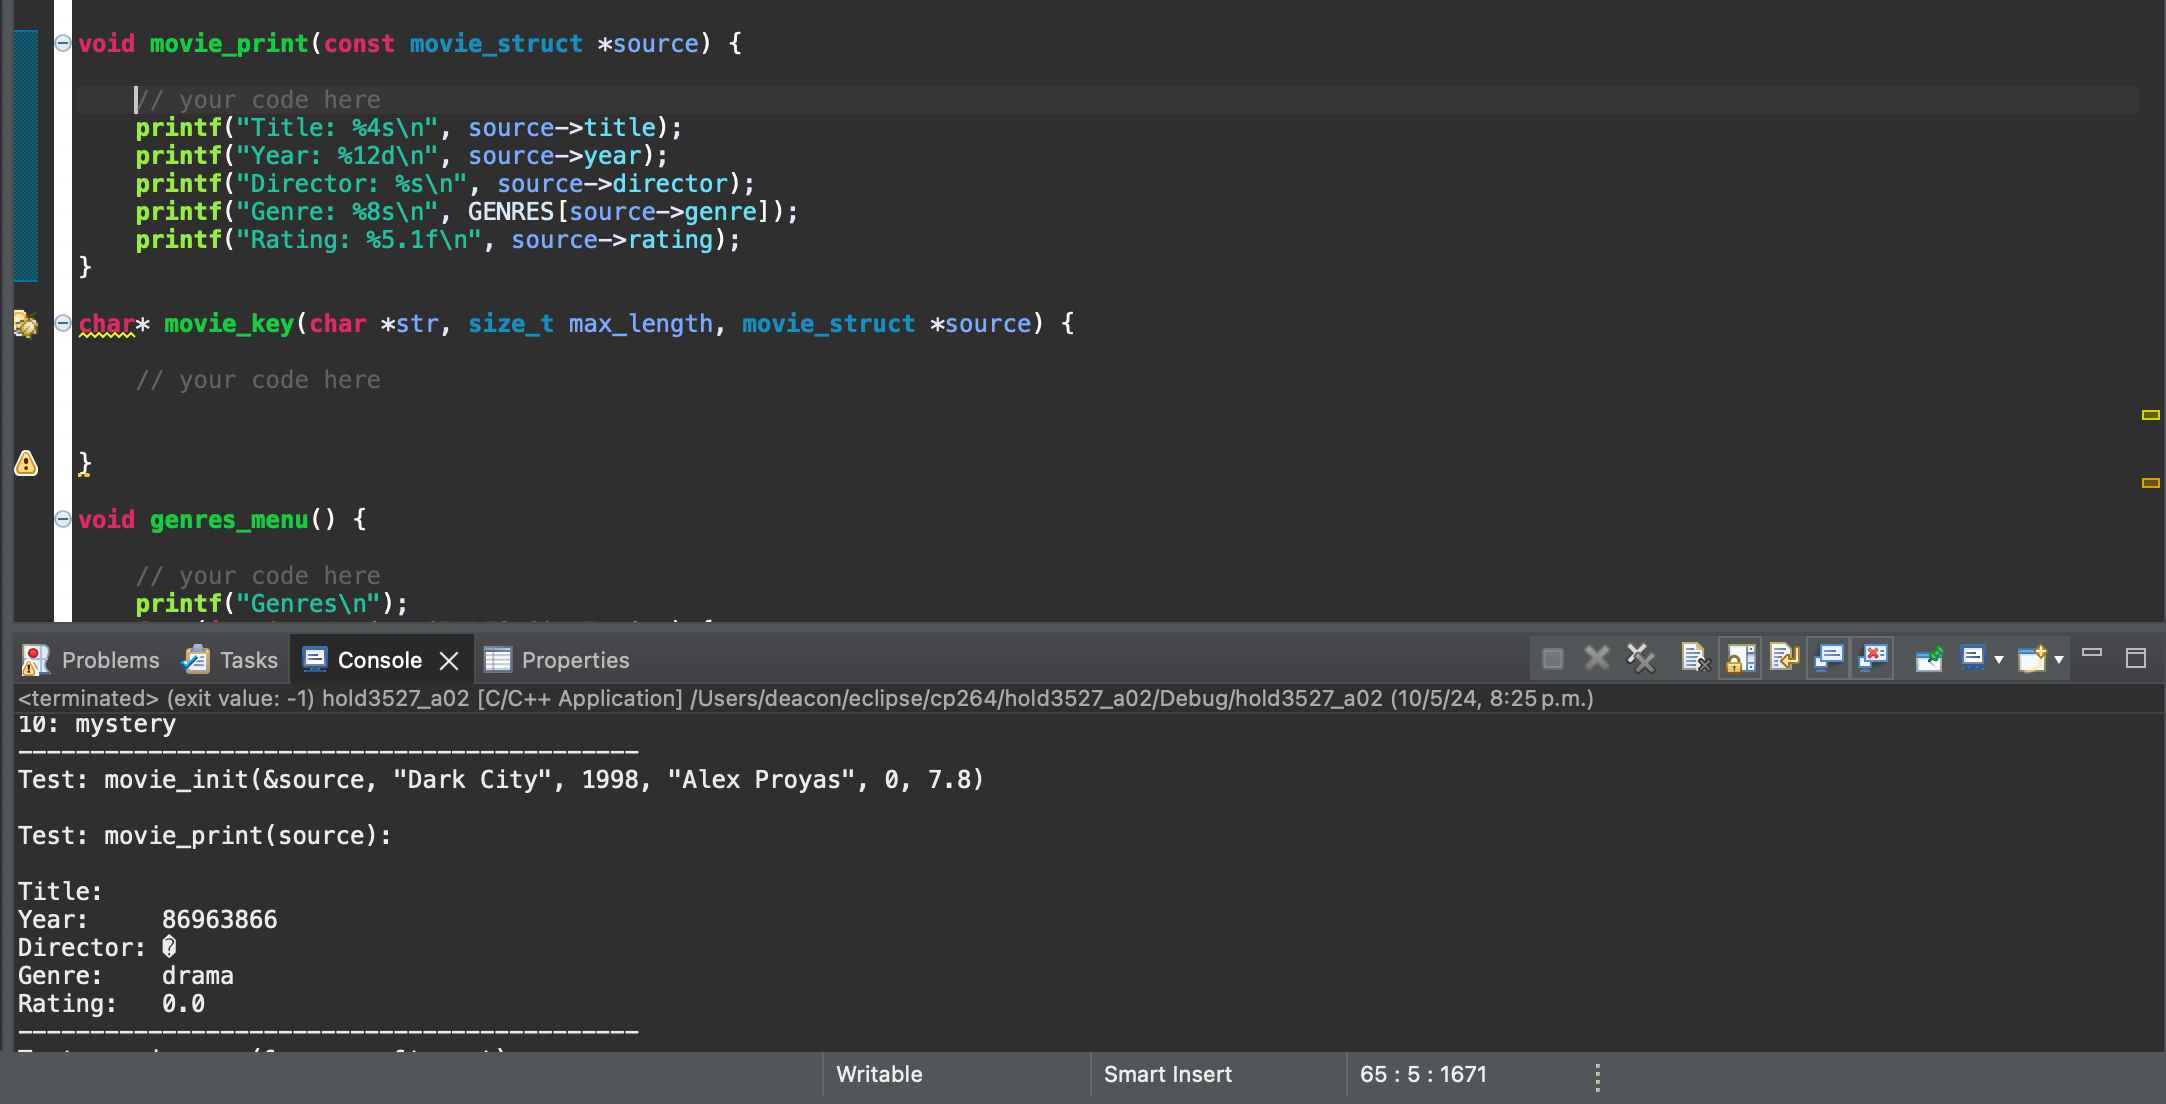This screenshot has height=1104, width=2166.
Task: Click the Display Selected Console monitor icon
Action: 1973,658
